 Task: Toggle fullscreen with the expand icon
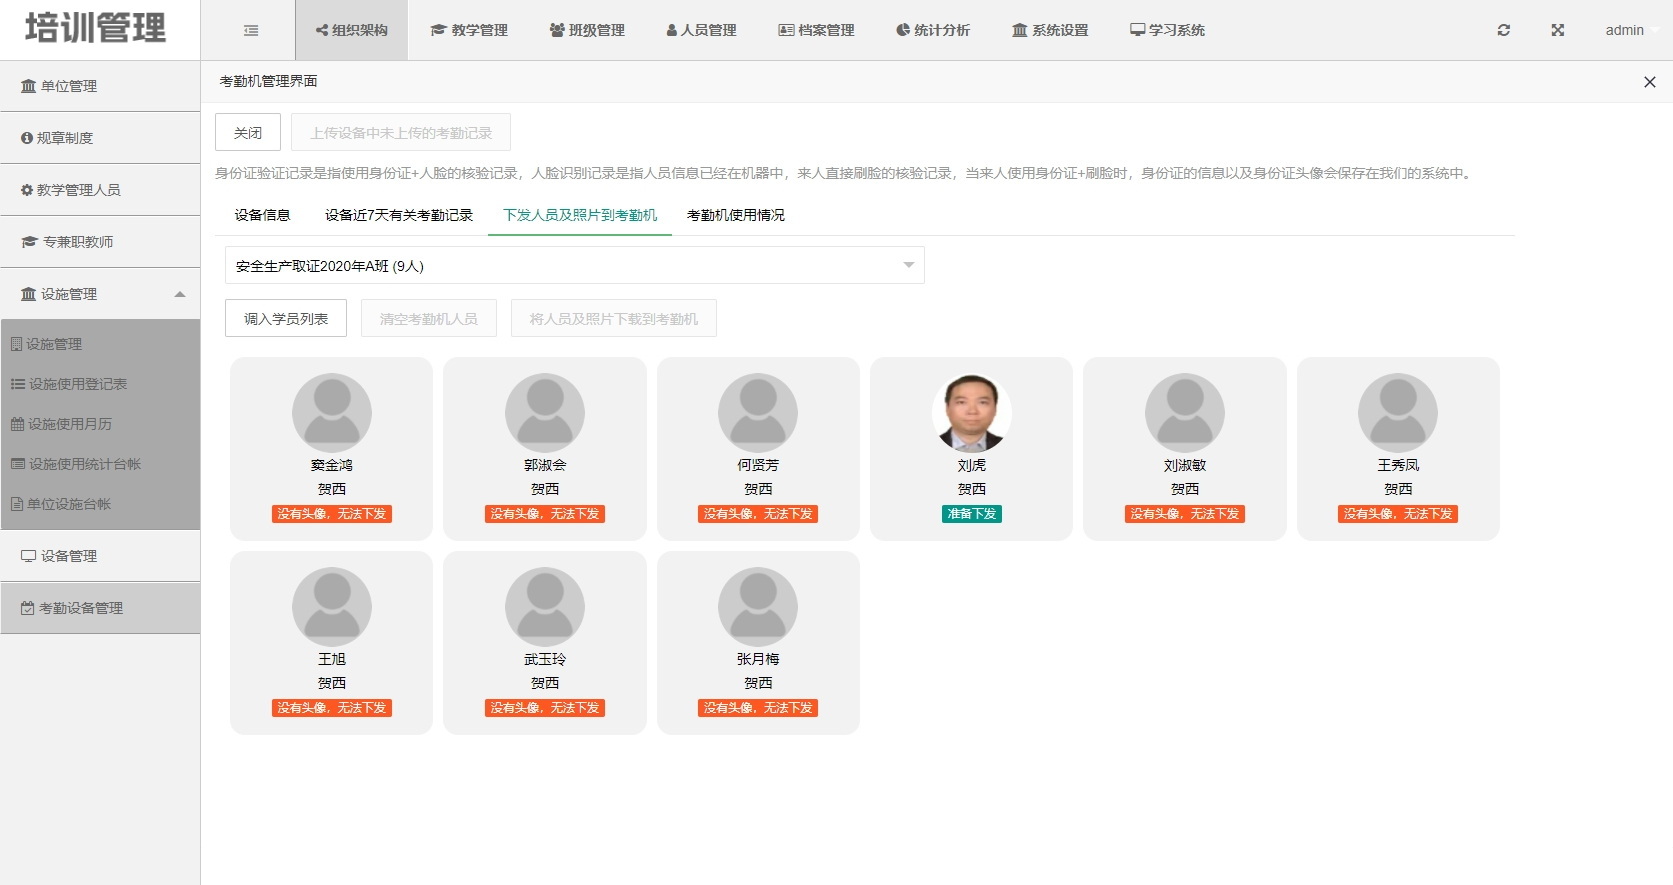(x=1557, y=30)
